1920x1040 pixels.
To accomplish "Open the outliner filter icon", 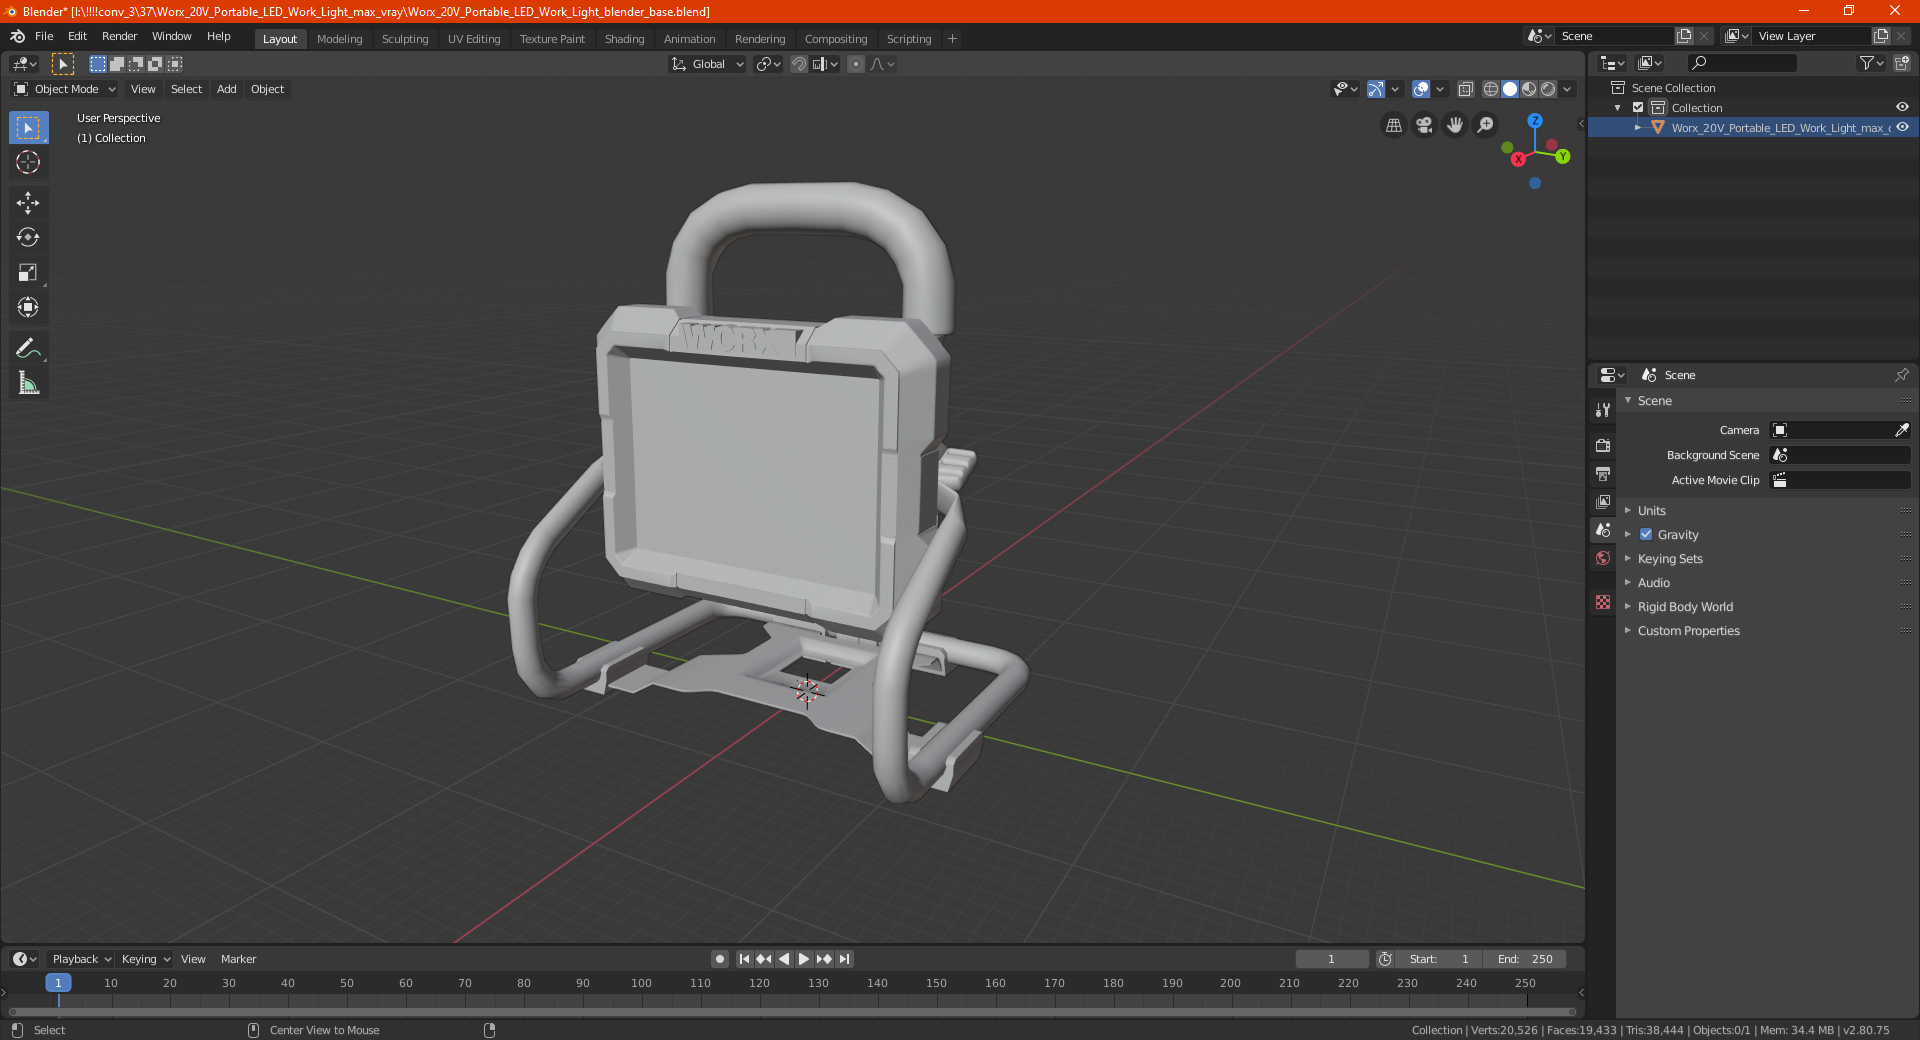I will coord(1870,63).
